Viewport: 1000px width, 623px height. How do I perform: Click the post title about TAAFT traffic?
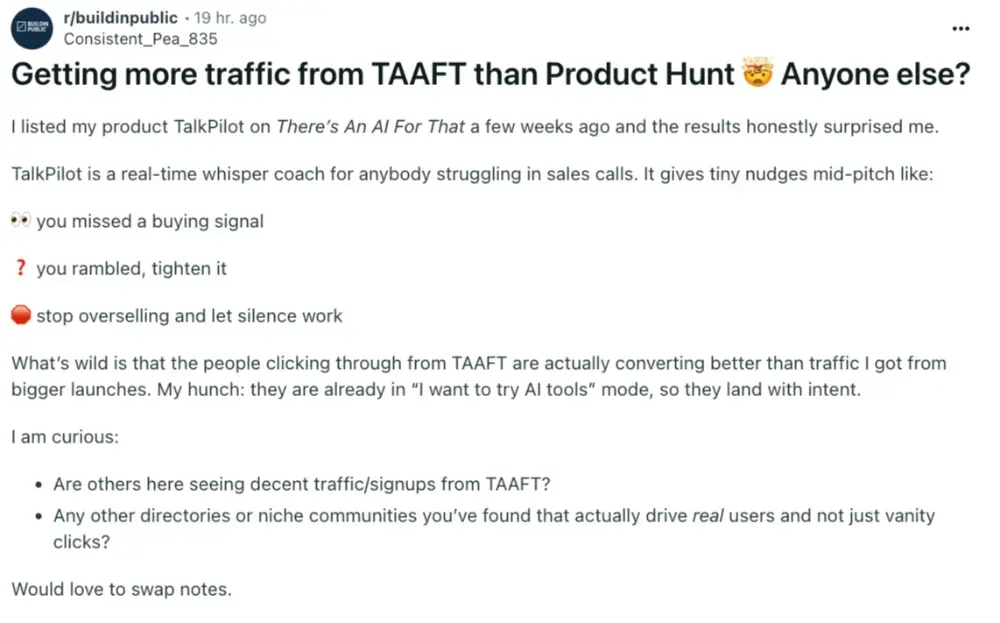(x=370, y=76)
